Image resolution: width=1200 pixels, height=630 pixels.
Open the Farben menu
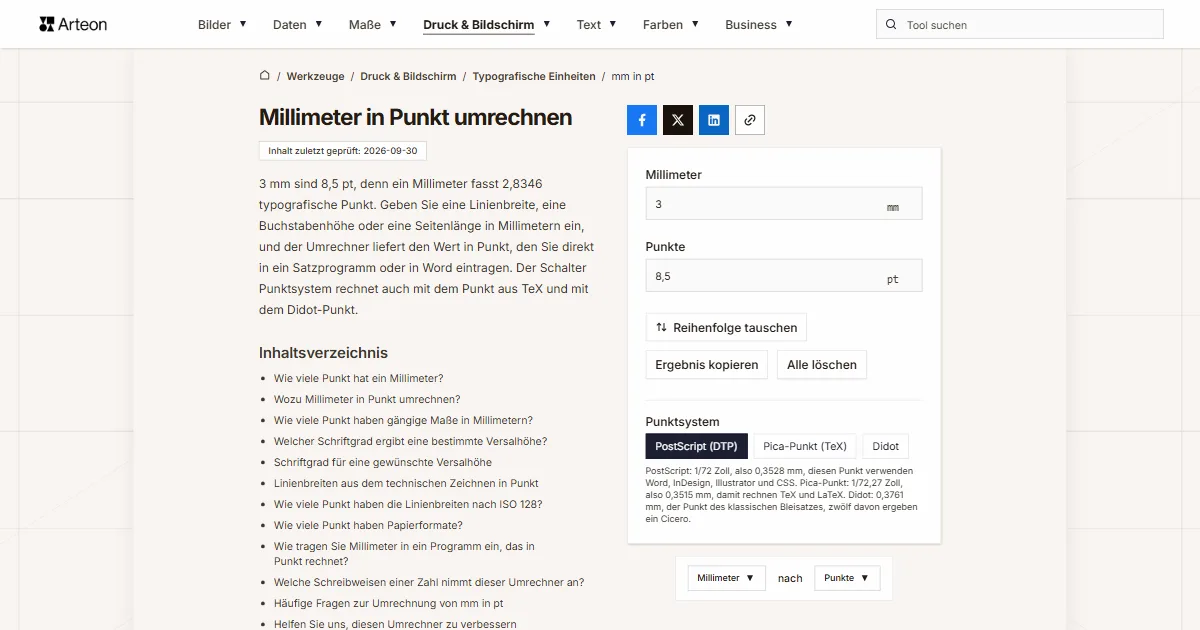[671, 25]
